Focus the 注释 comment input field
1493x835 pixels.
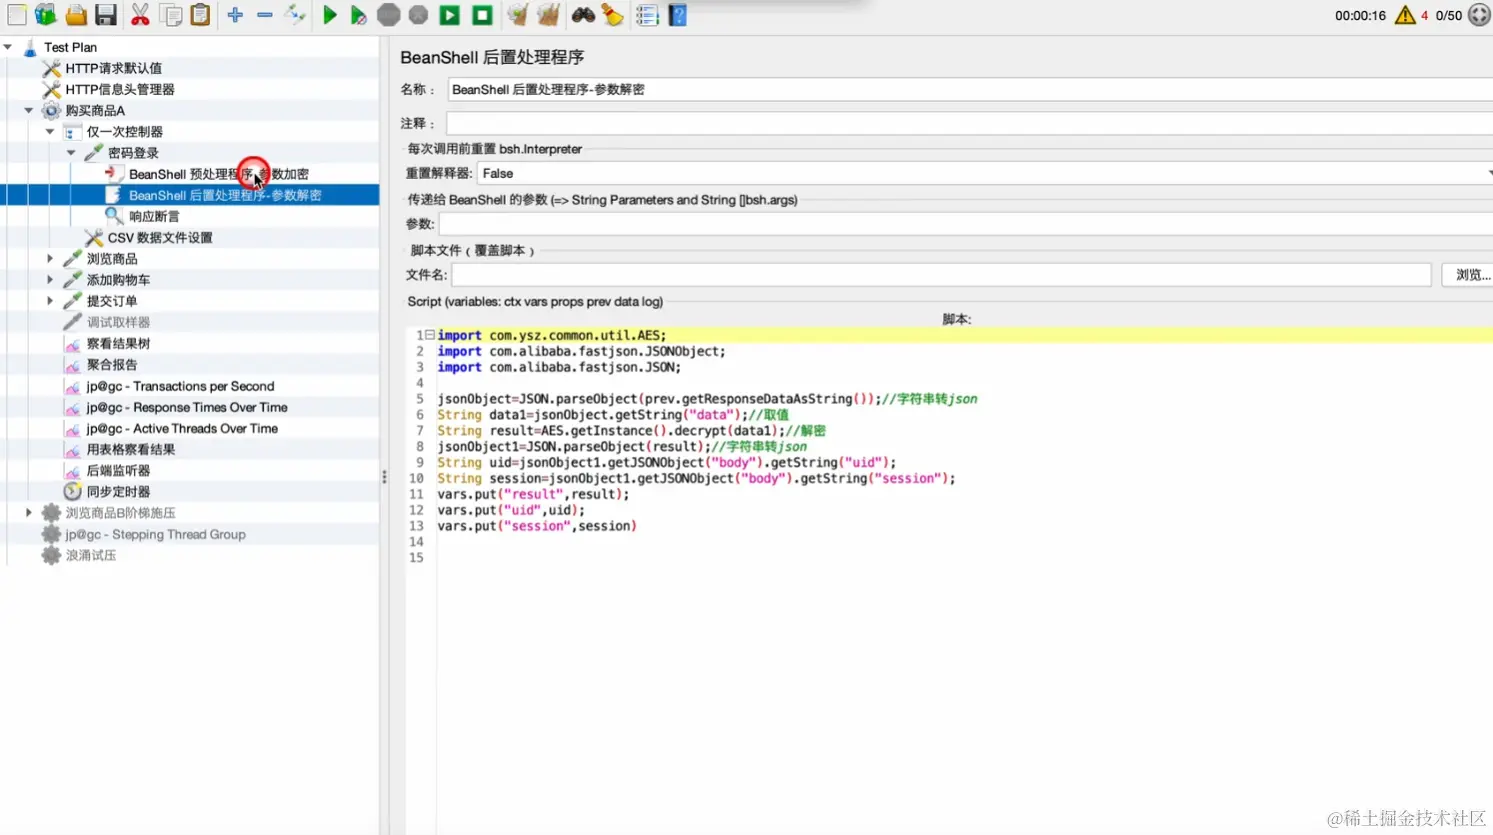(969, 123)
